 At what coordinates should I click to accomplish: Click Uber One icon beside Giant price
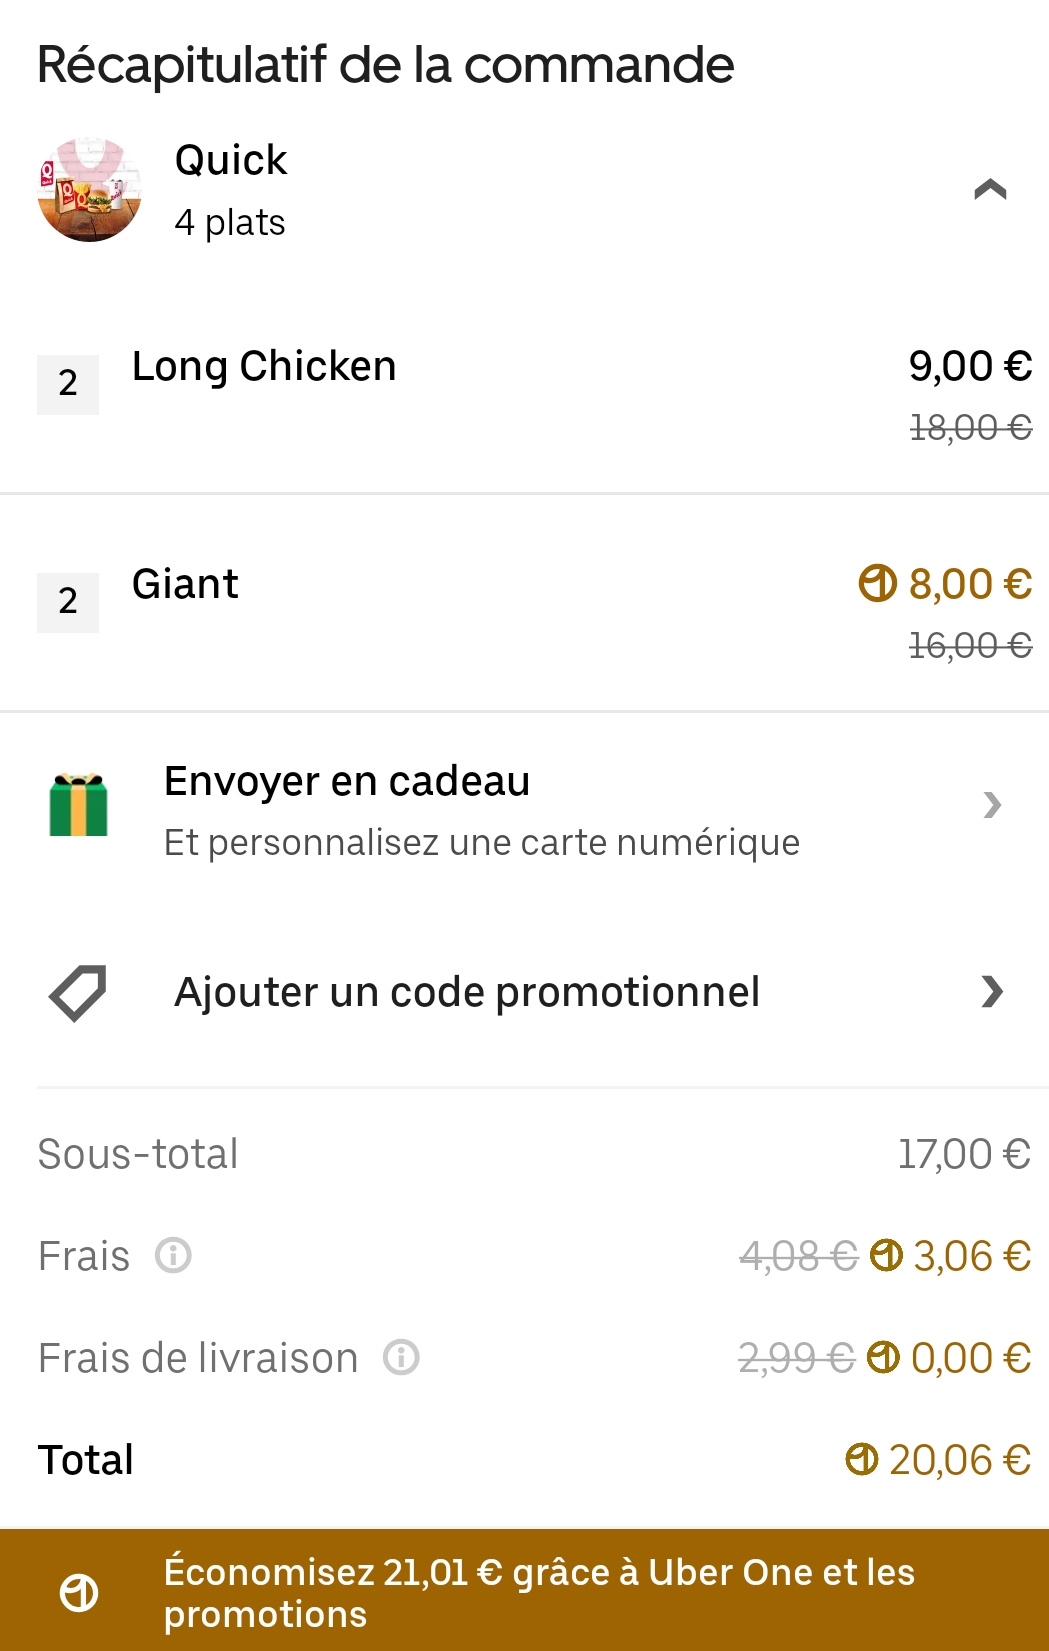[877, 583]
